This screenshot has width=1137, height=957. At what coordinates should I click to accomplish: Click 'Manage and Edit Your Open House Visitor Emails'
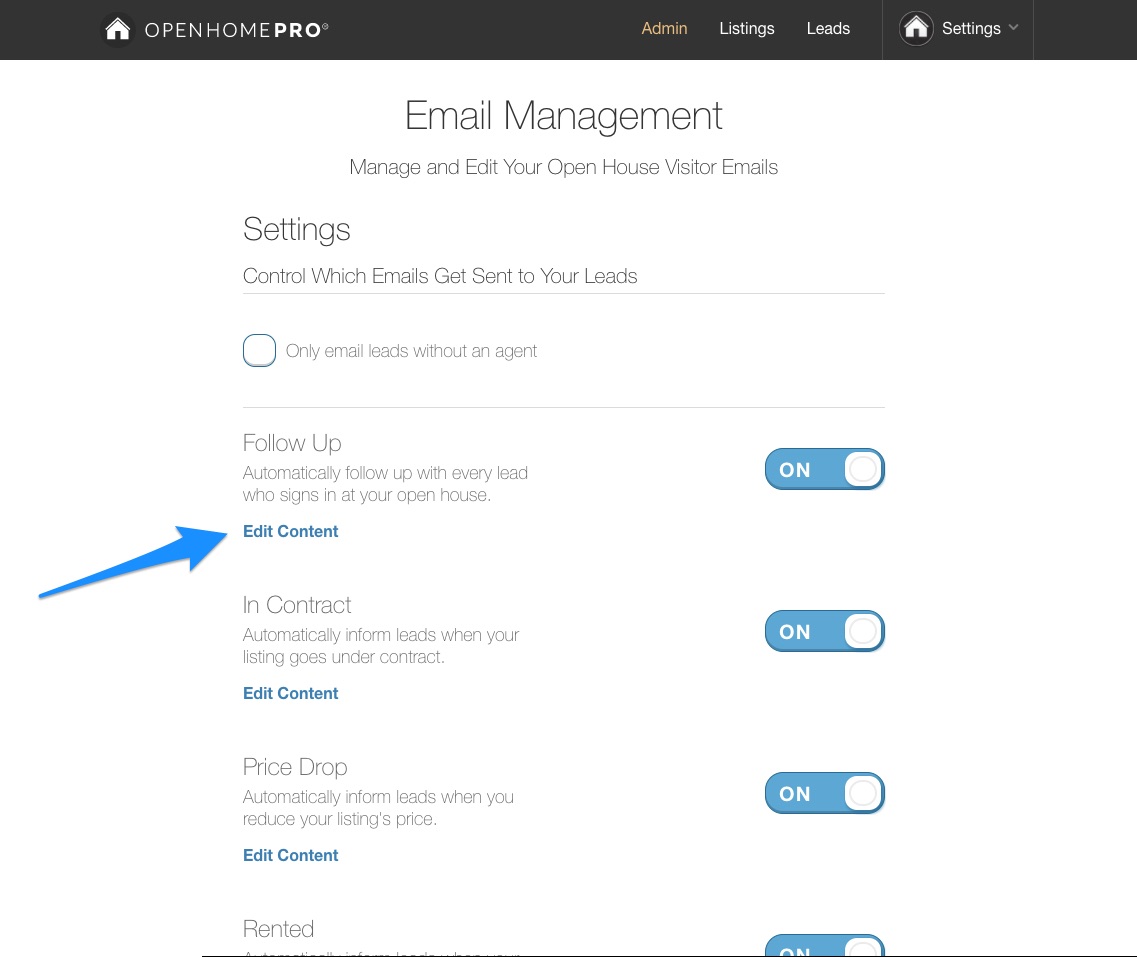coord(563,167)
